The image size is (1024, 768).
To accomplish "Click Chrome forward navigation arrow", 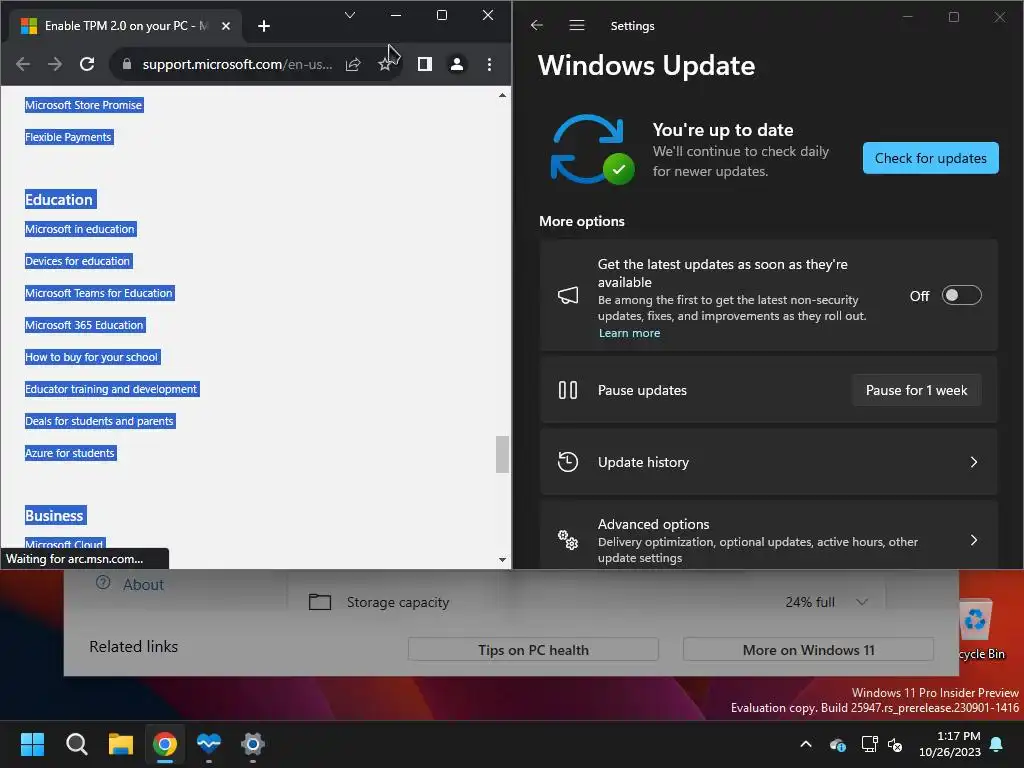I will pos(55,64).
